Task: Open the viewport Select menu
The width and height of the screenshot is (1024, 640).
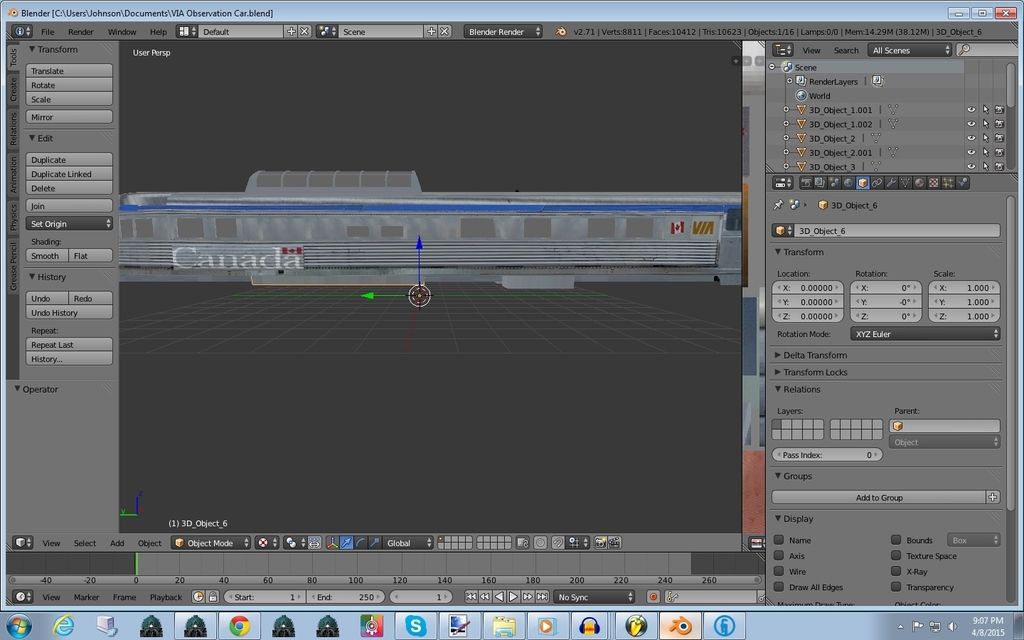Action: point(84,543)
